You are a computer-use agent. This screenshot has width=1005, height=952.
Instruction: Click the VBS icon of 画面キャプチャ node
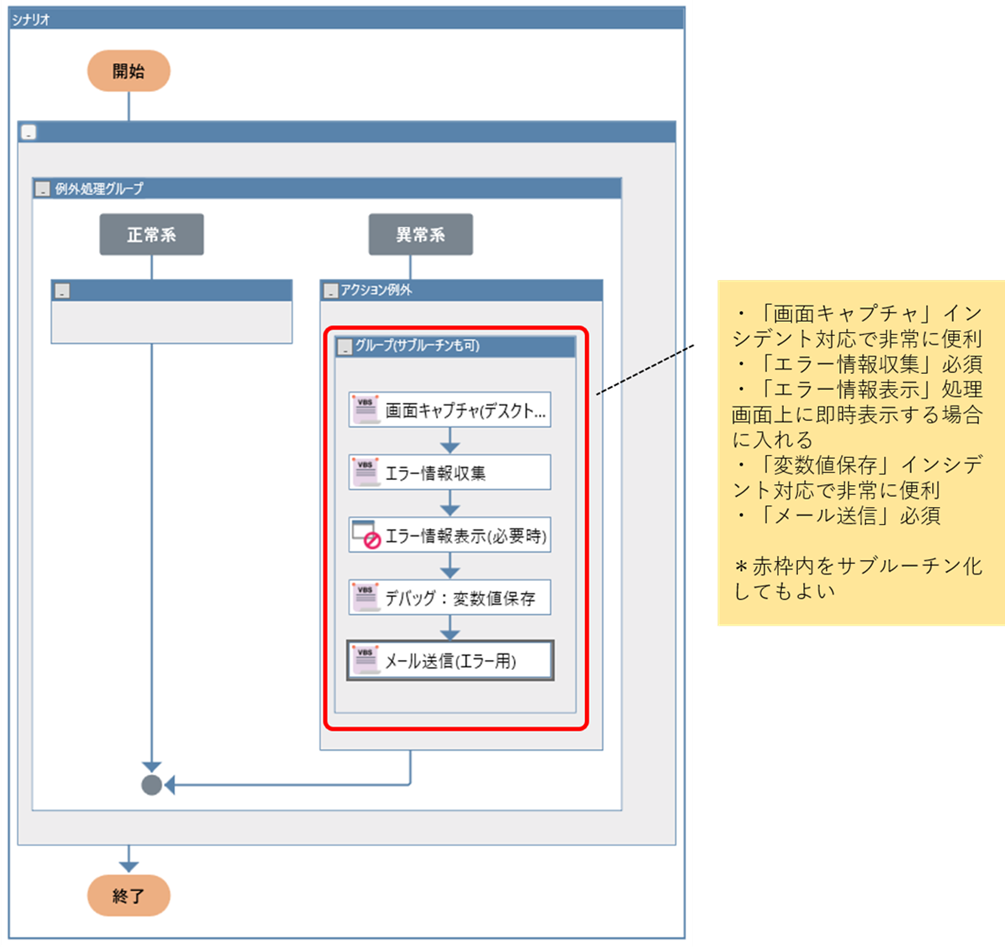click(x=366, y=409)
